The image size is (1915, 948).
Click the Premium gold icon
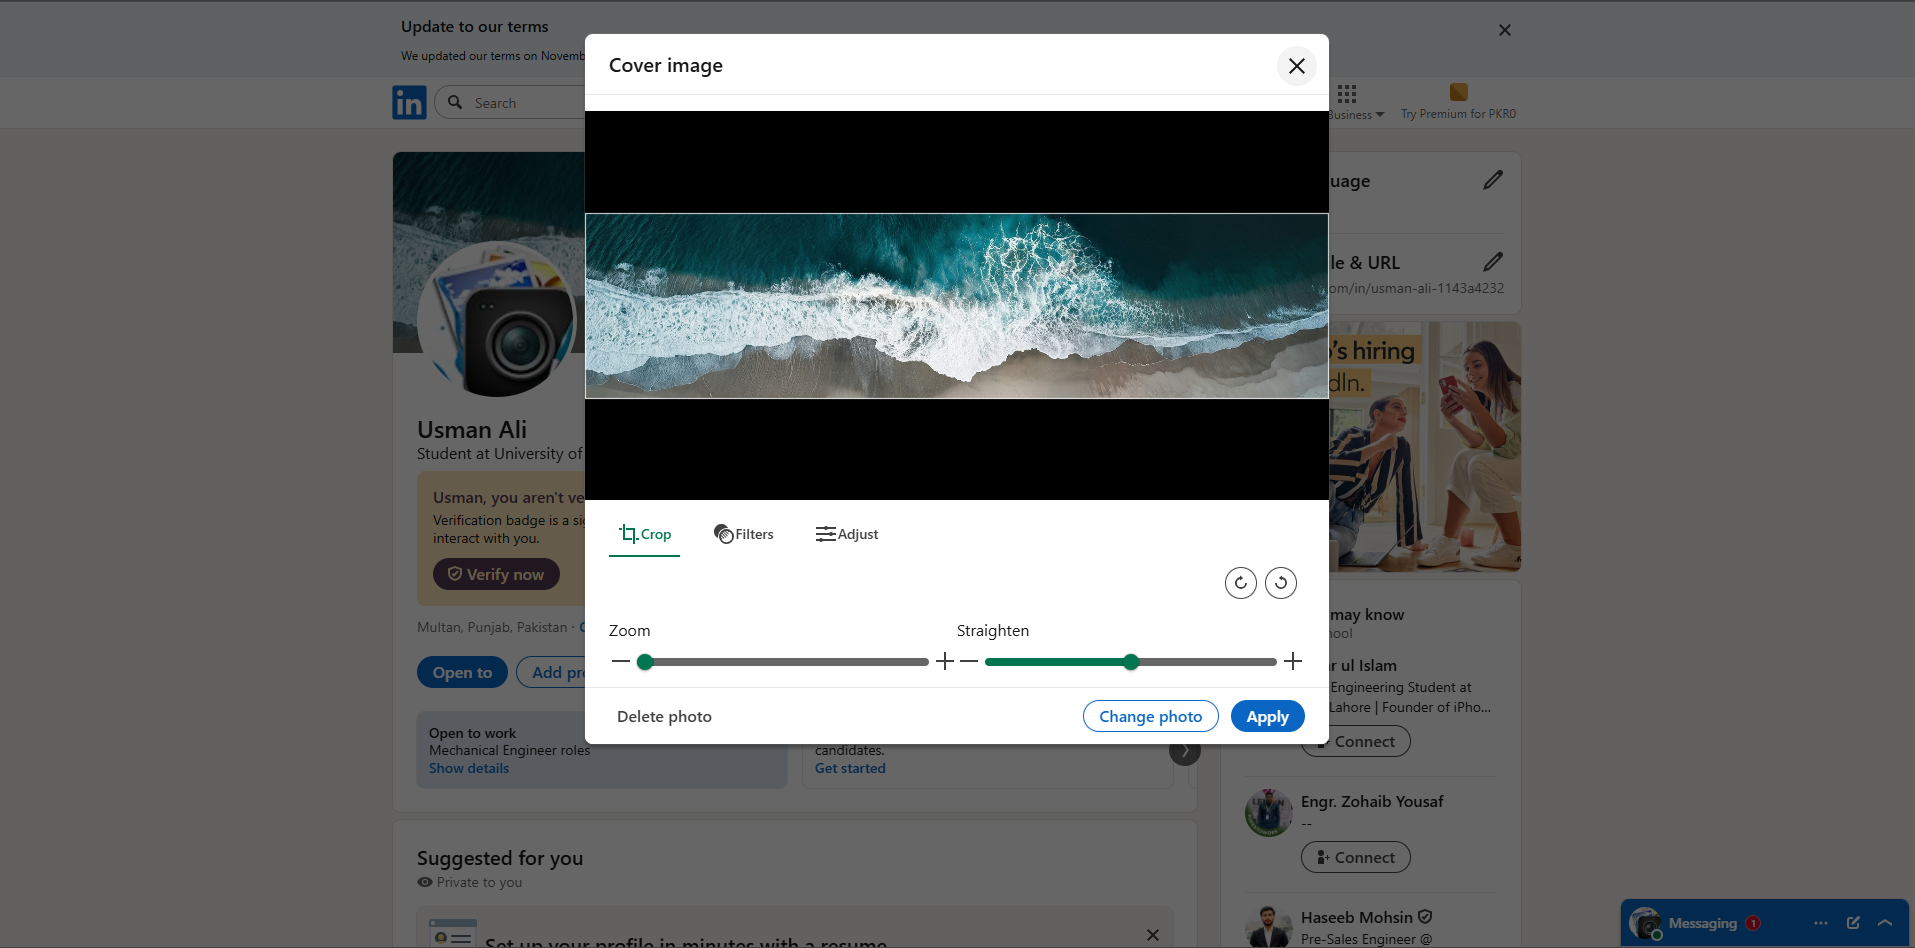(1459, 92)
